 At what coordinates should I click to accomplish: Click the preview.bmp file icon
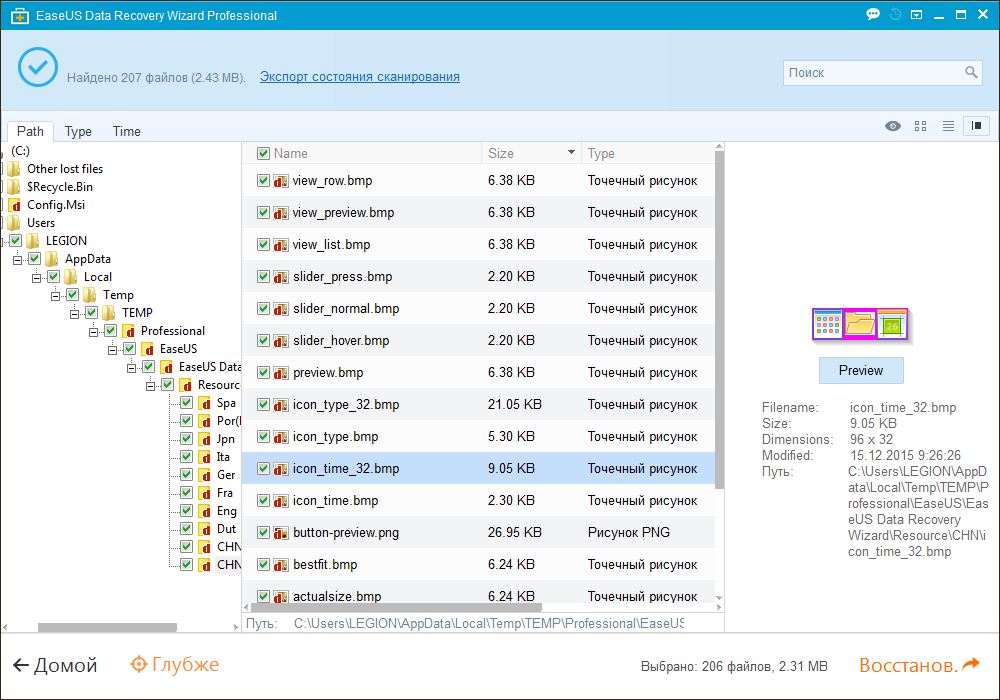(281, 373)
